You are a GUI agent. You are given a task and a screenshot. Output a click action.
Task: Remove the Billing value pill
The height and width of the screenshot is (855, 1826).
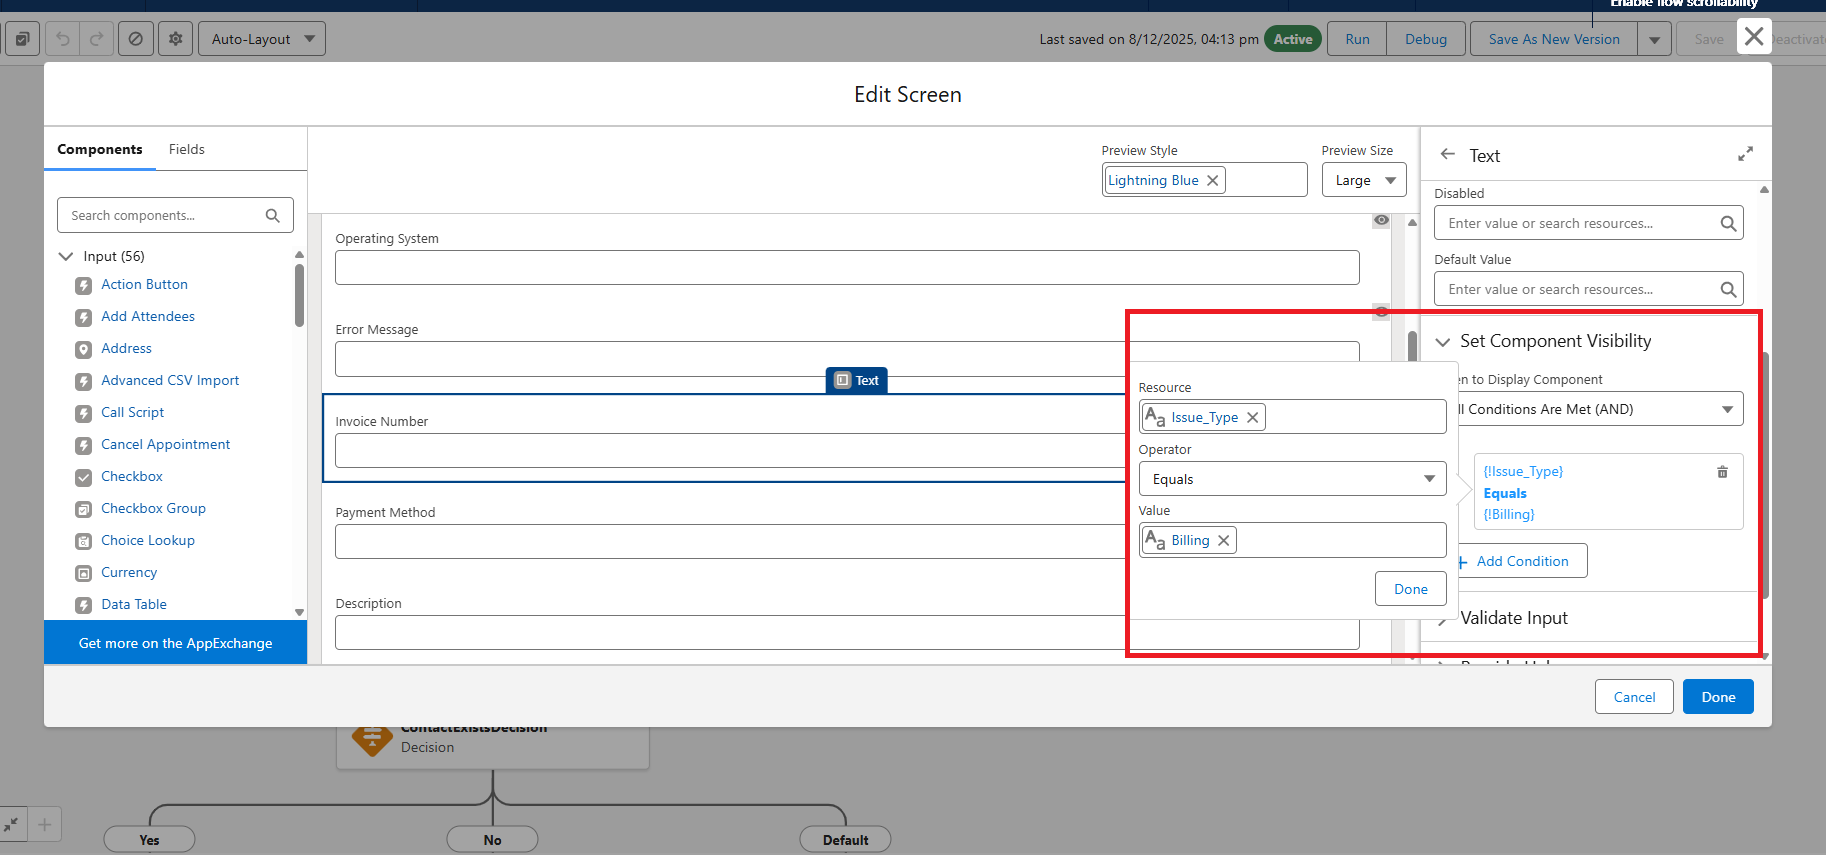click(x=1223, y=541)
